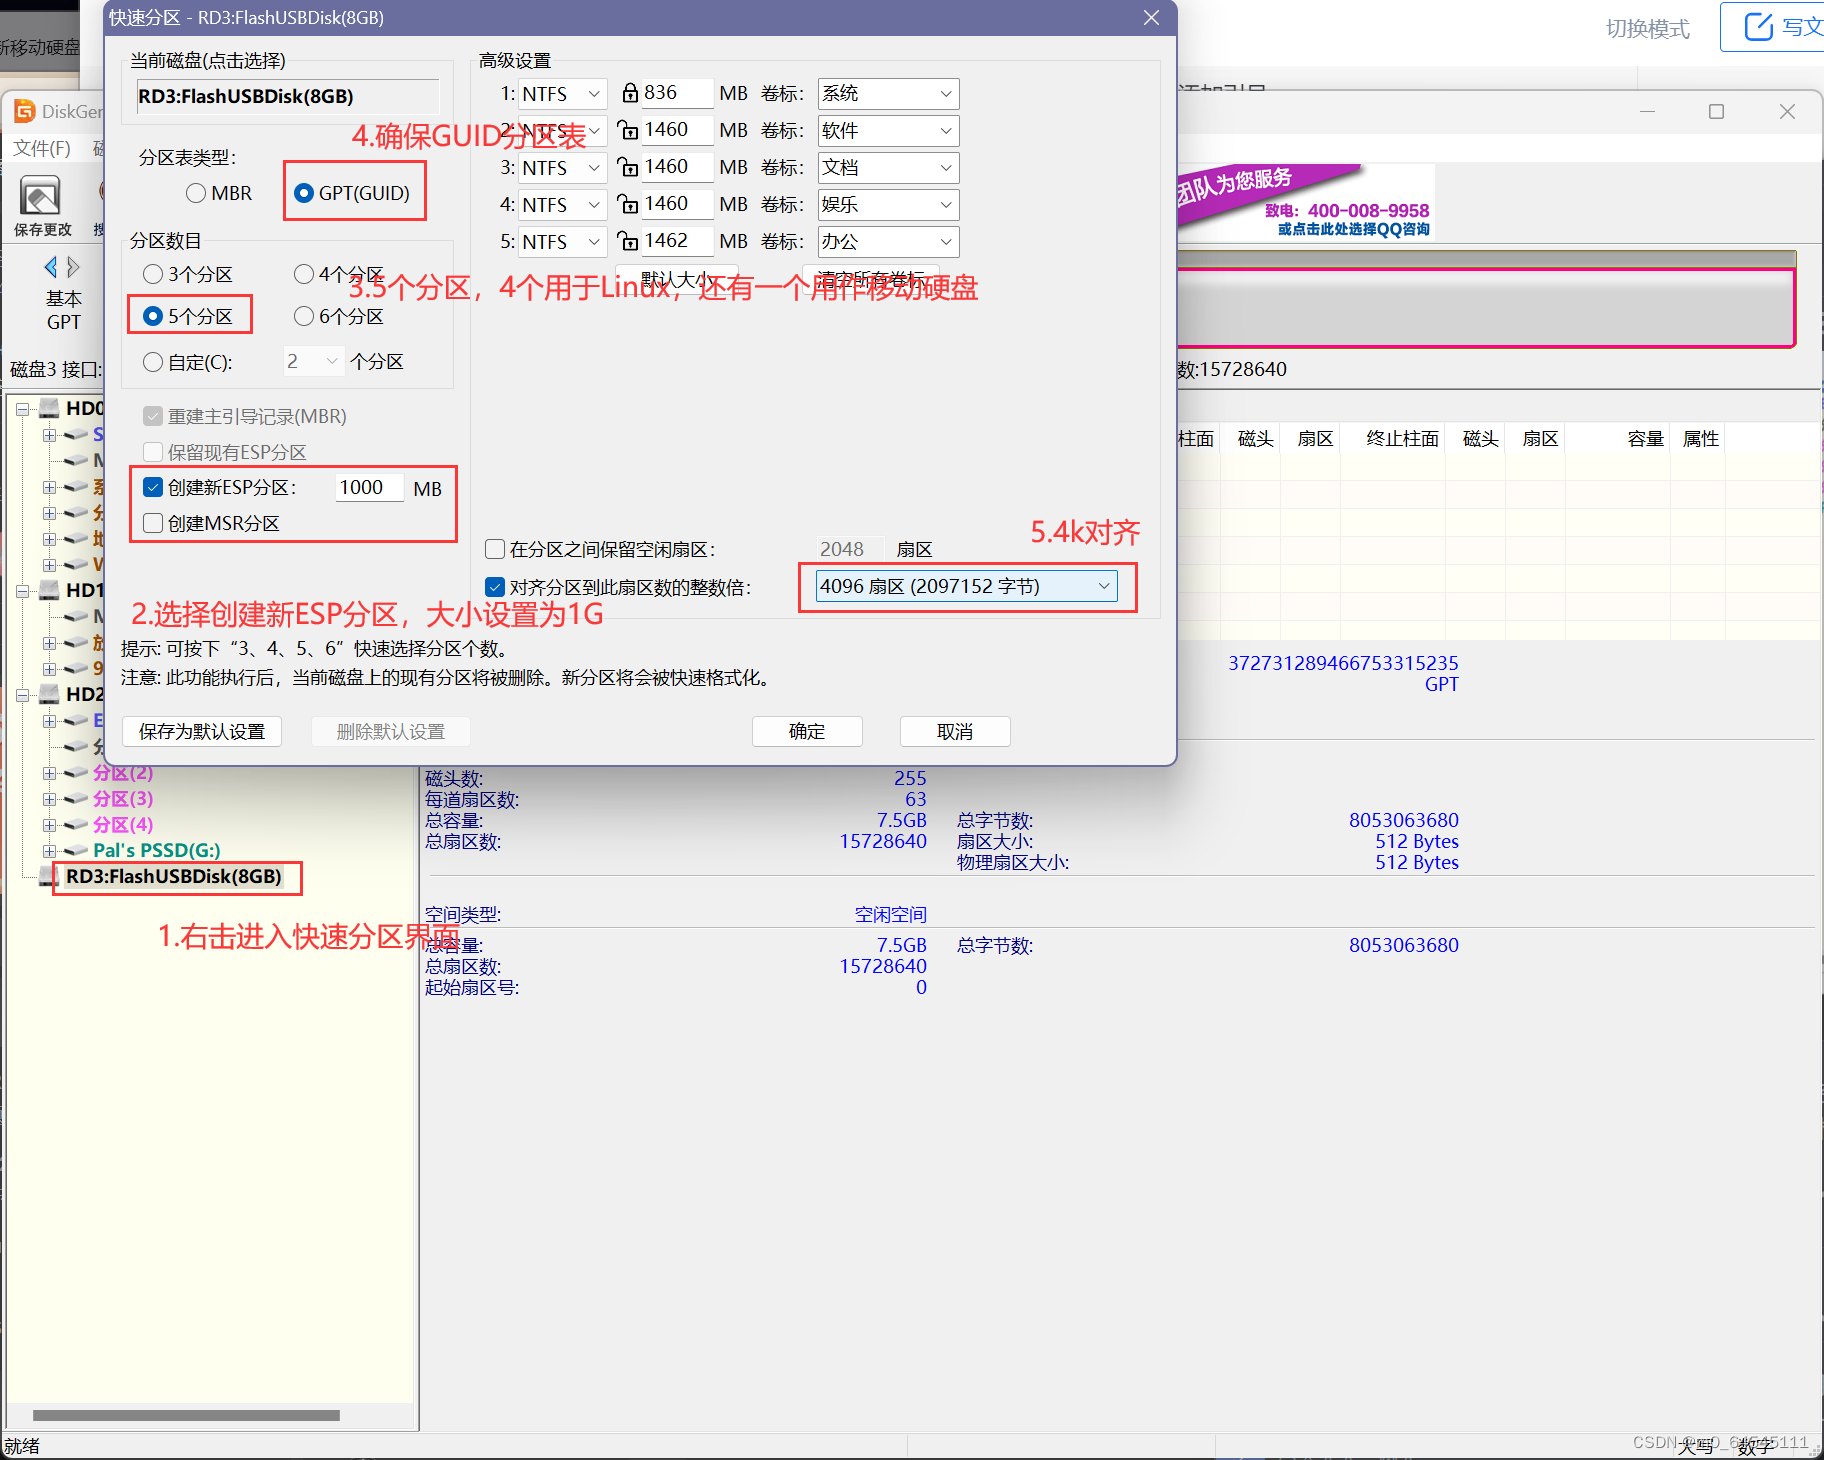Toggle 创建MSR分区 checkbox
Screen dimensions: 1824x1460
coord(153,523)
